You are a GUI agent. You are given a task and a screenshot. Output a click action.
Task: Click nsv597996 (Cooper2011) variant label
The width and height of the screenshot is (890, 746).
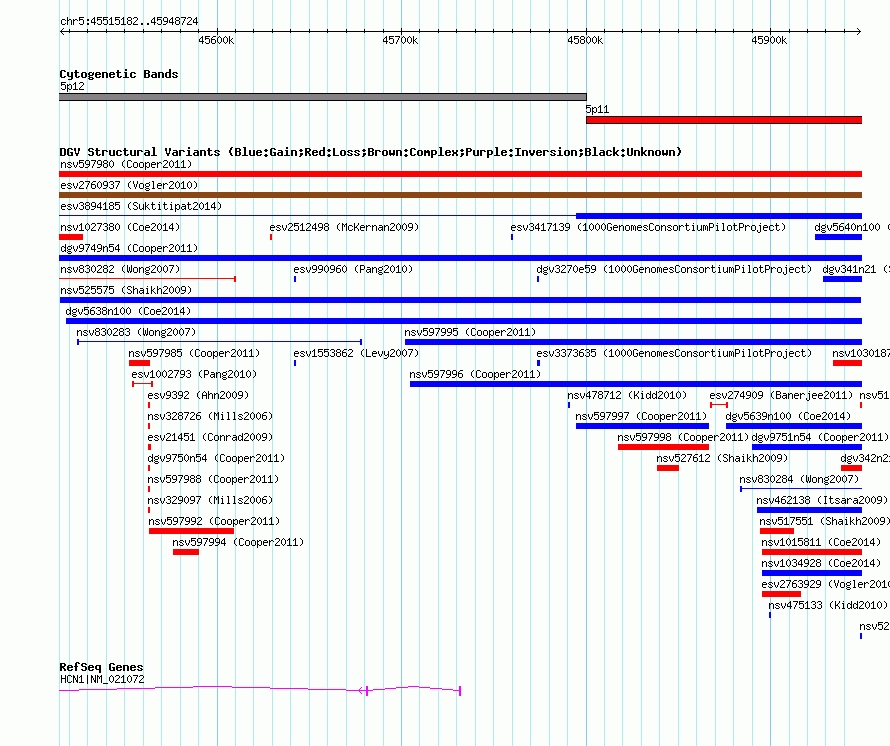[475, 375]
